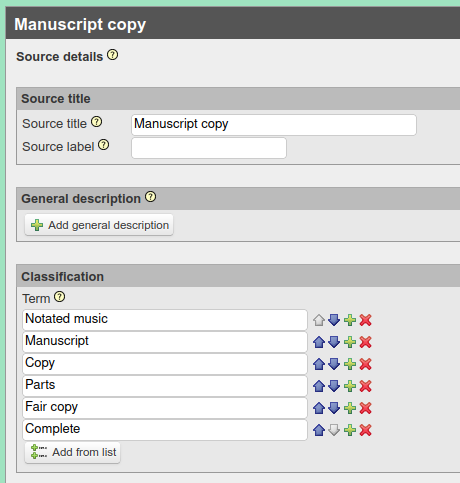Viewport: 460px width, 483px height.
Task: Click Add general description button
Action: (x=99, y=225)
